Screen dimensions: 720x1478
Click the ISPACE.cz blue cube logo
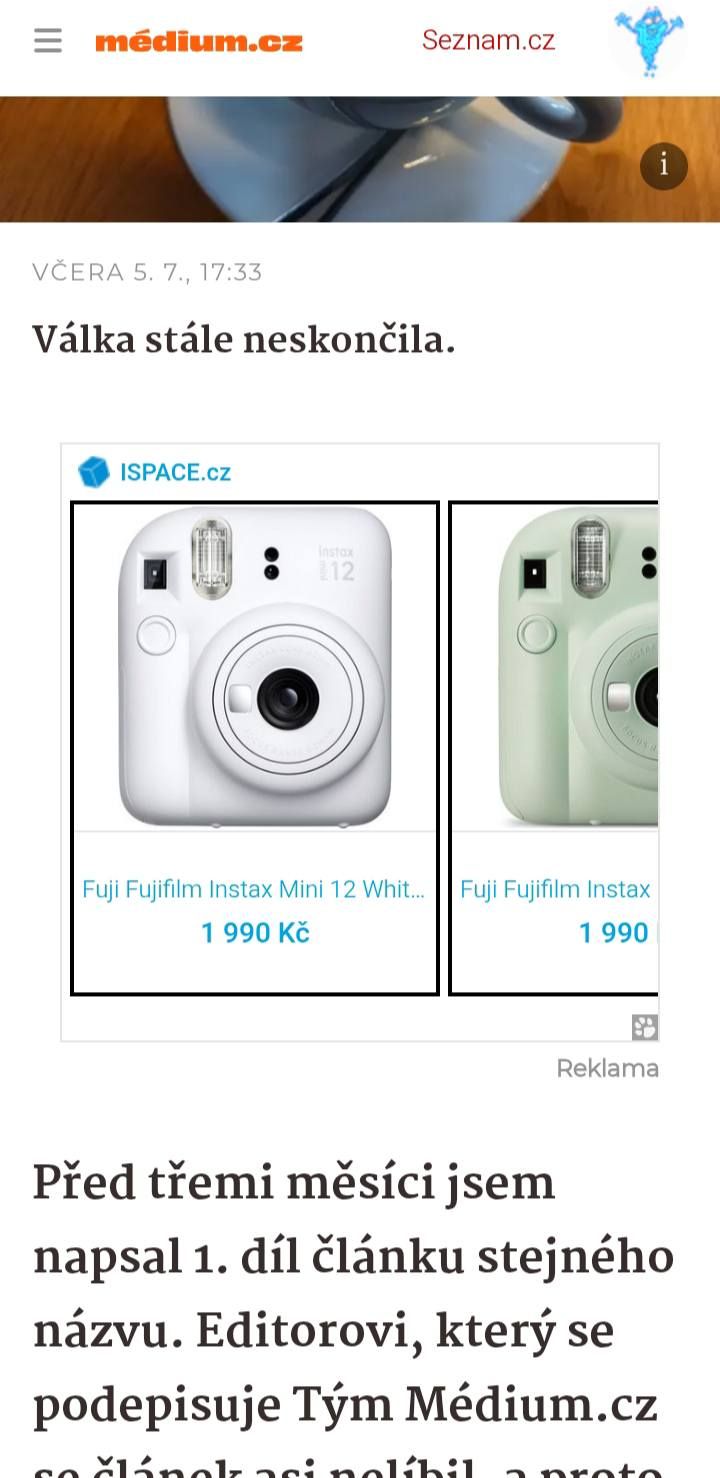(94, 472)
